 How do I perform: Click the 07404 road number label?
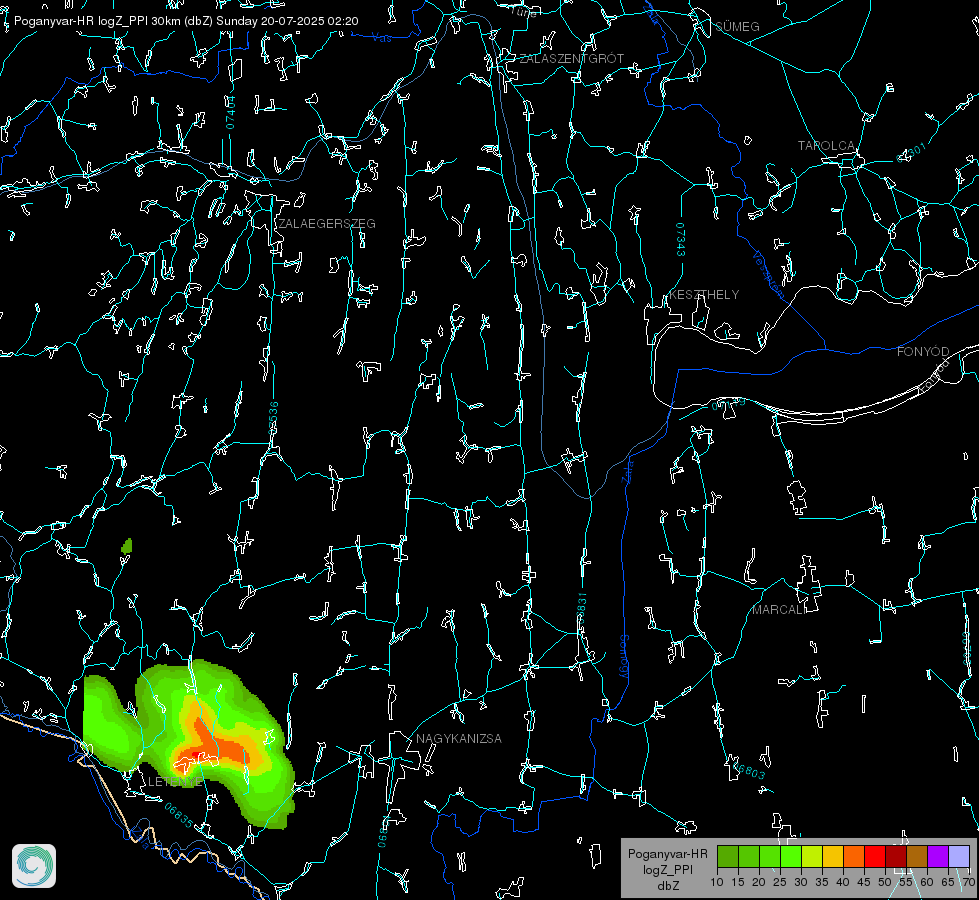[x=230, y=112]
